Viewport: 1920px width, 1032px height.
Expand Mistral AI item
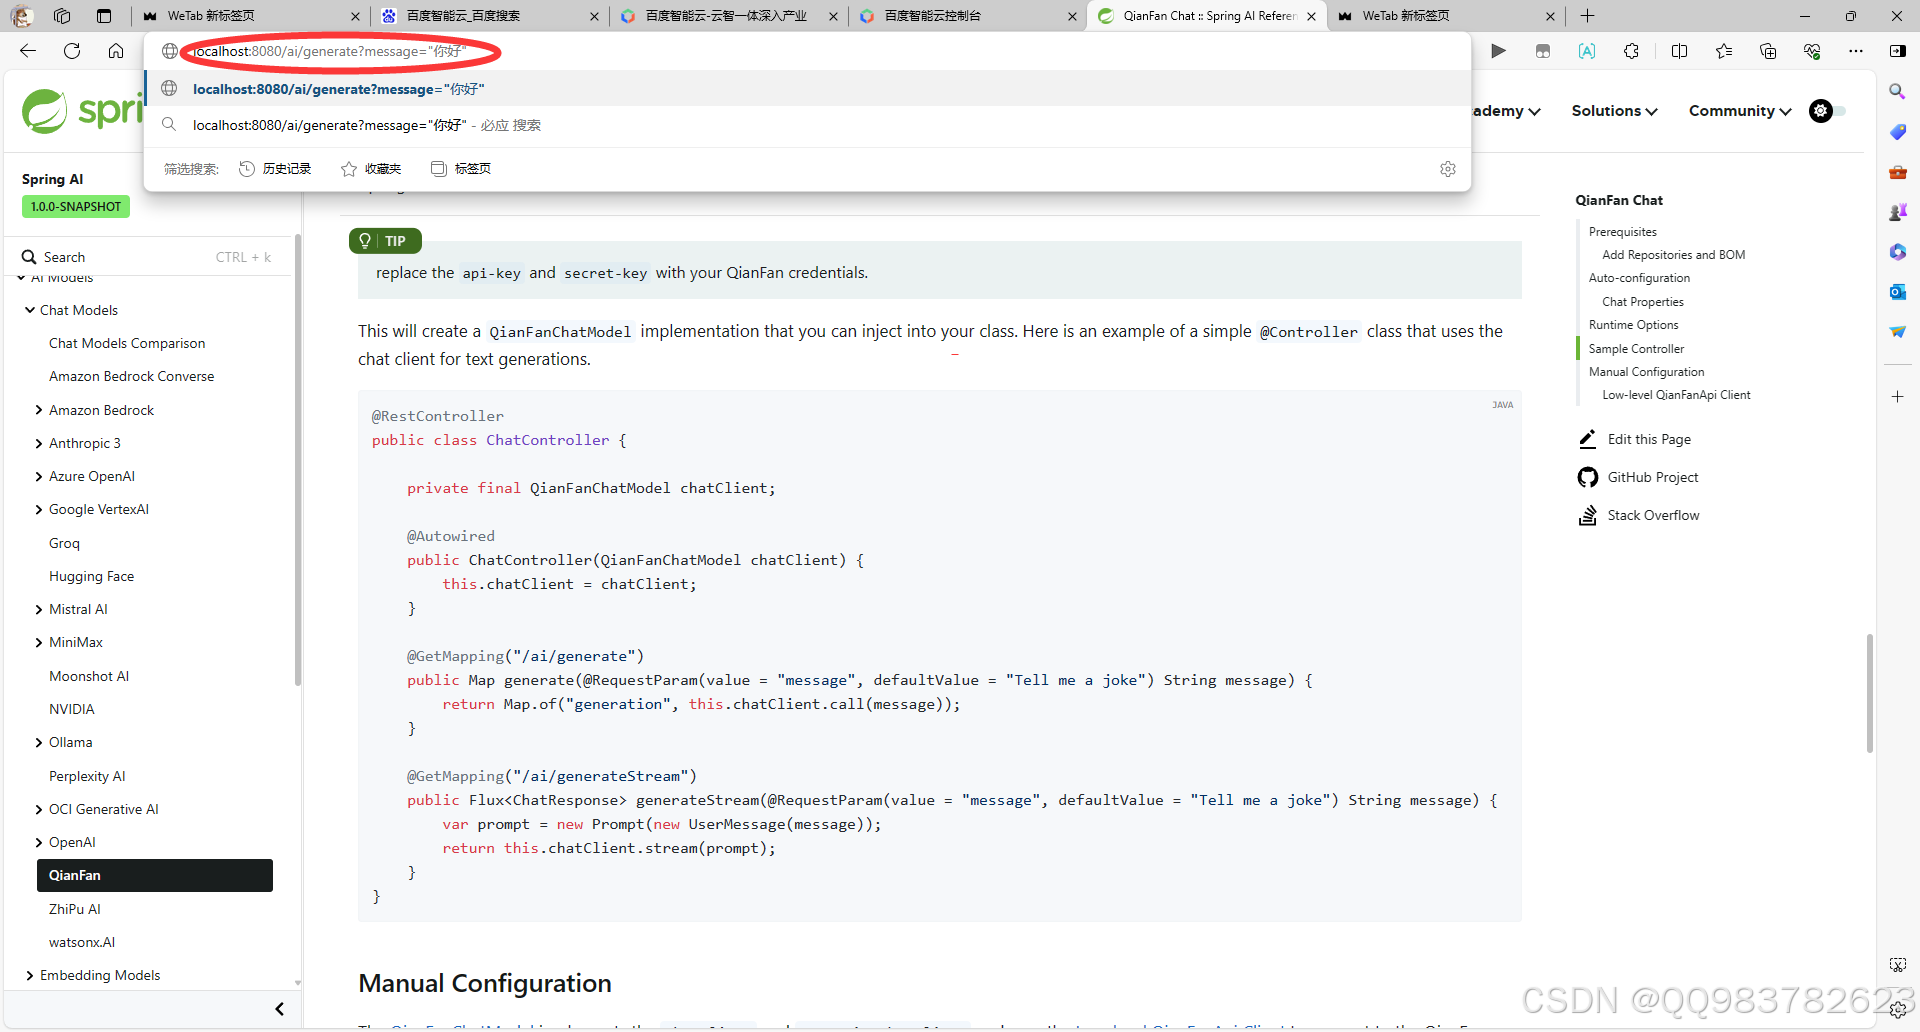(x=39, y=609)
